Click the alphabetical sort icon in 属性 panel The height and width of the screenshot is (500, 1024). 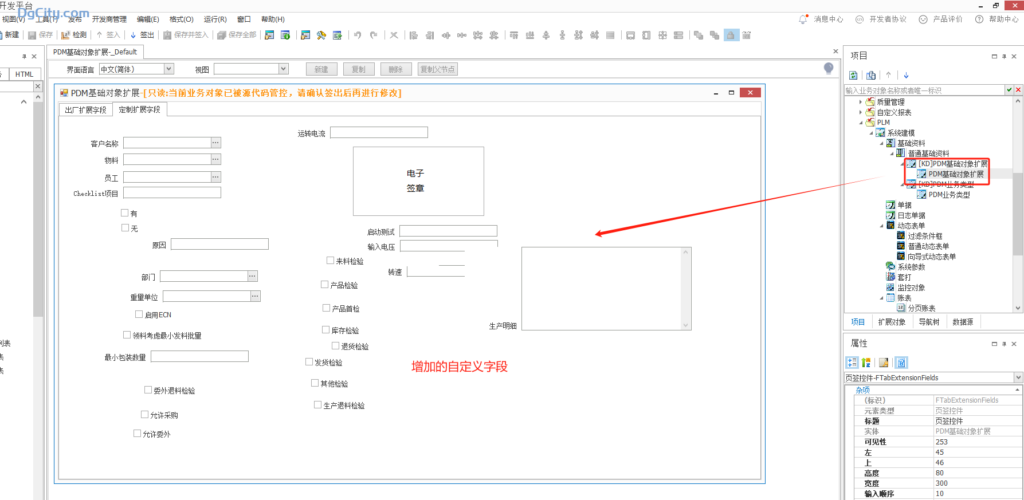[866, 362]
